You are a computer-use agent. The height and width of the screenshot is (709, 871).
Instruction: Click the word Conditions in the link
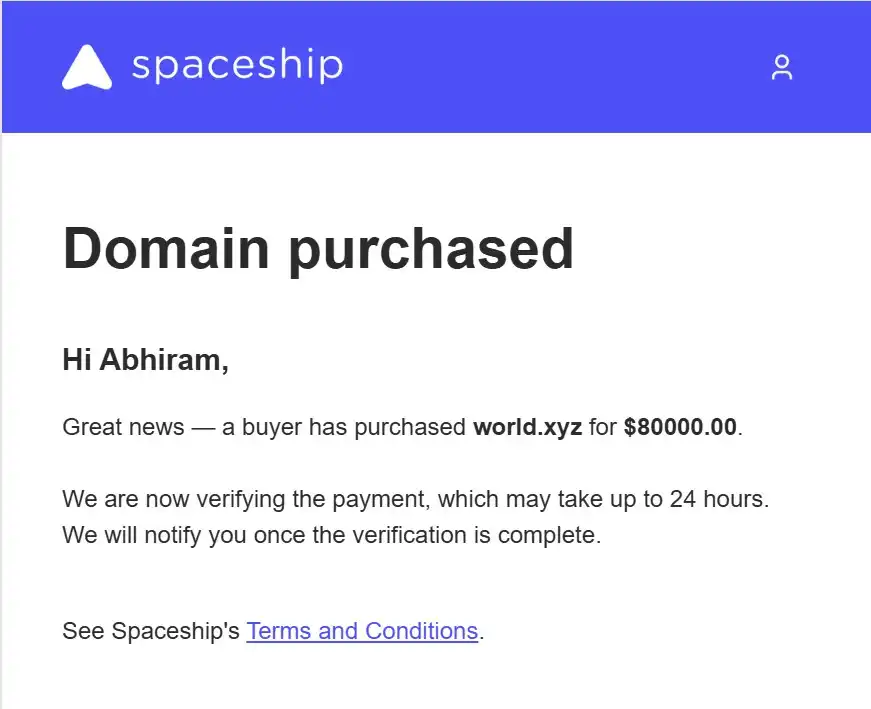(422, 631)
